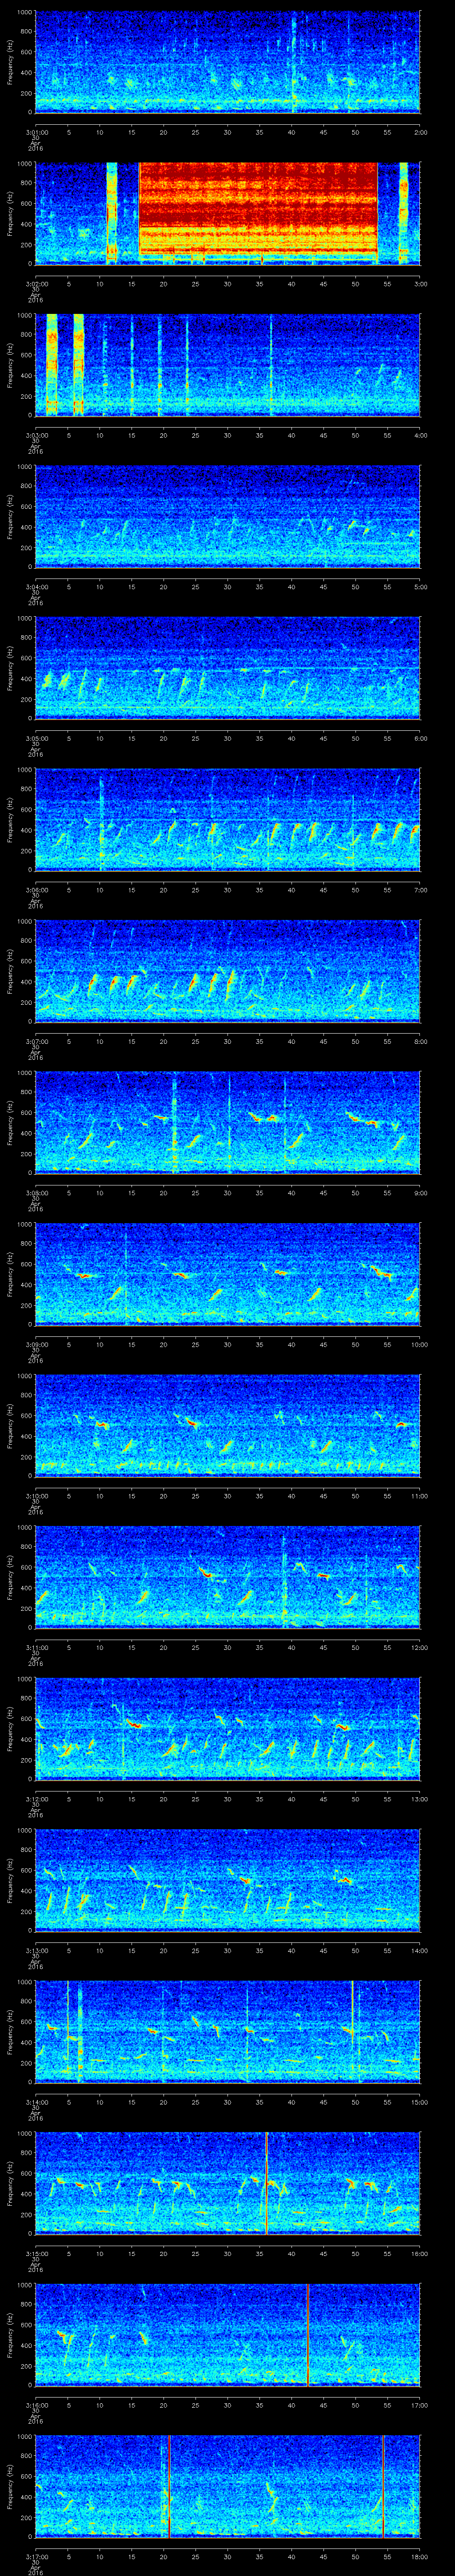Click the "2:00" end time label

tap(420, 132)
